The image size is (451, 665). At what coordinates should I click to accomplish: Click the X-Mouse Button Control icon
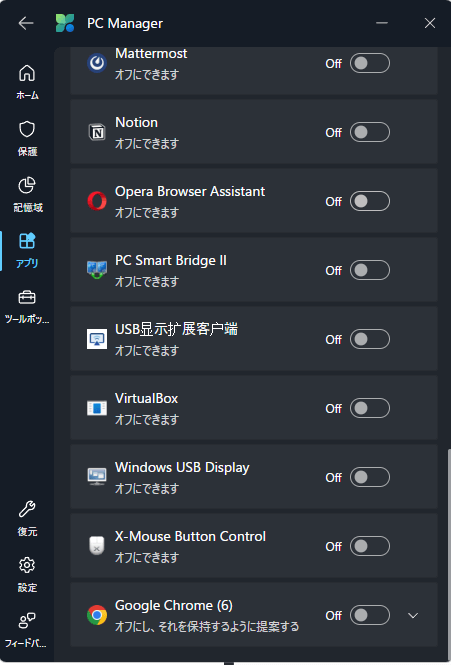point(97,546)
